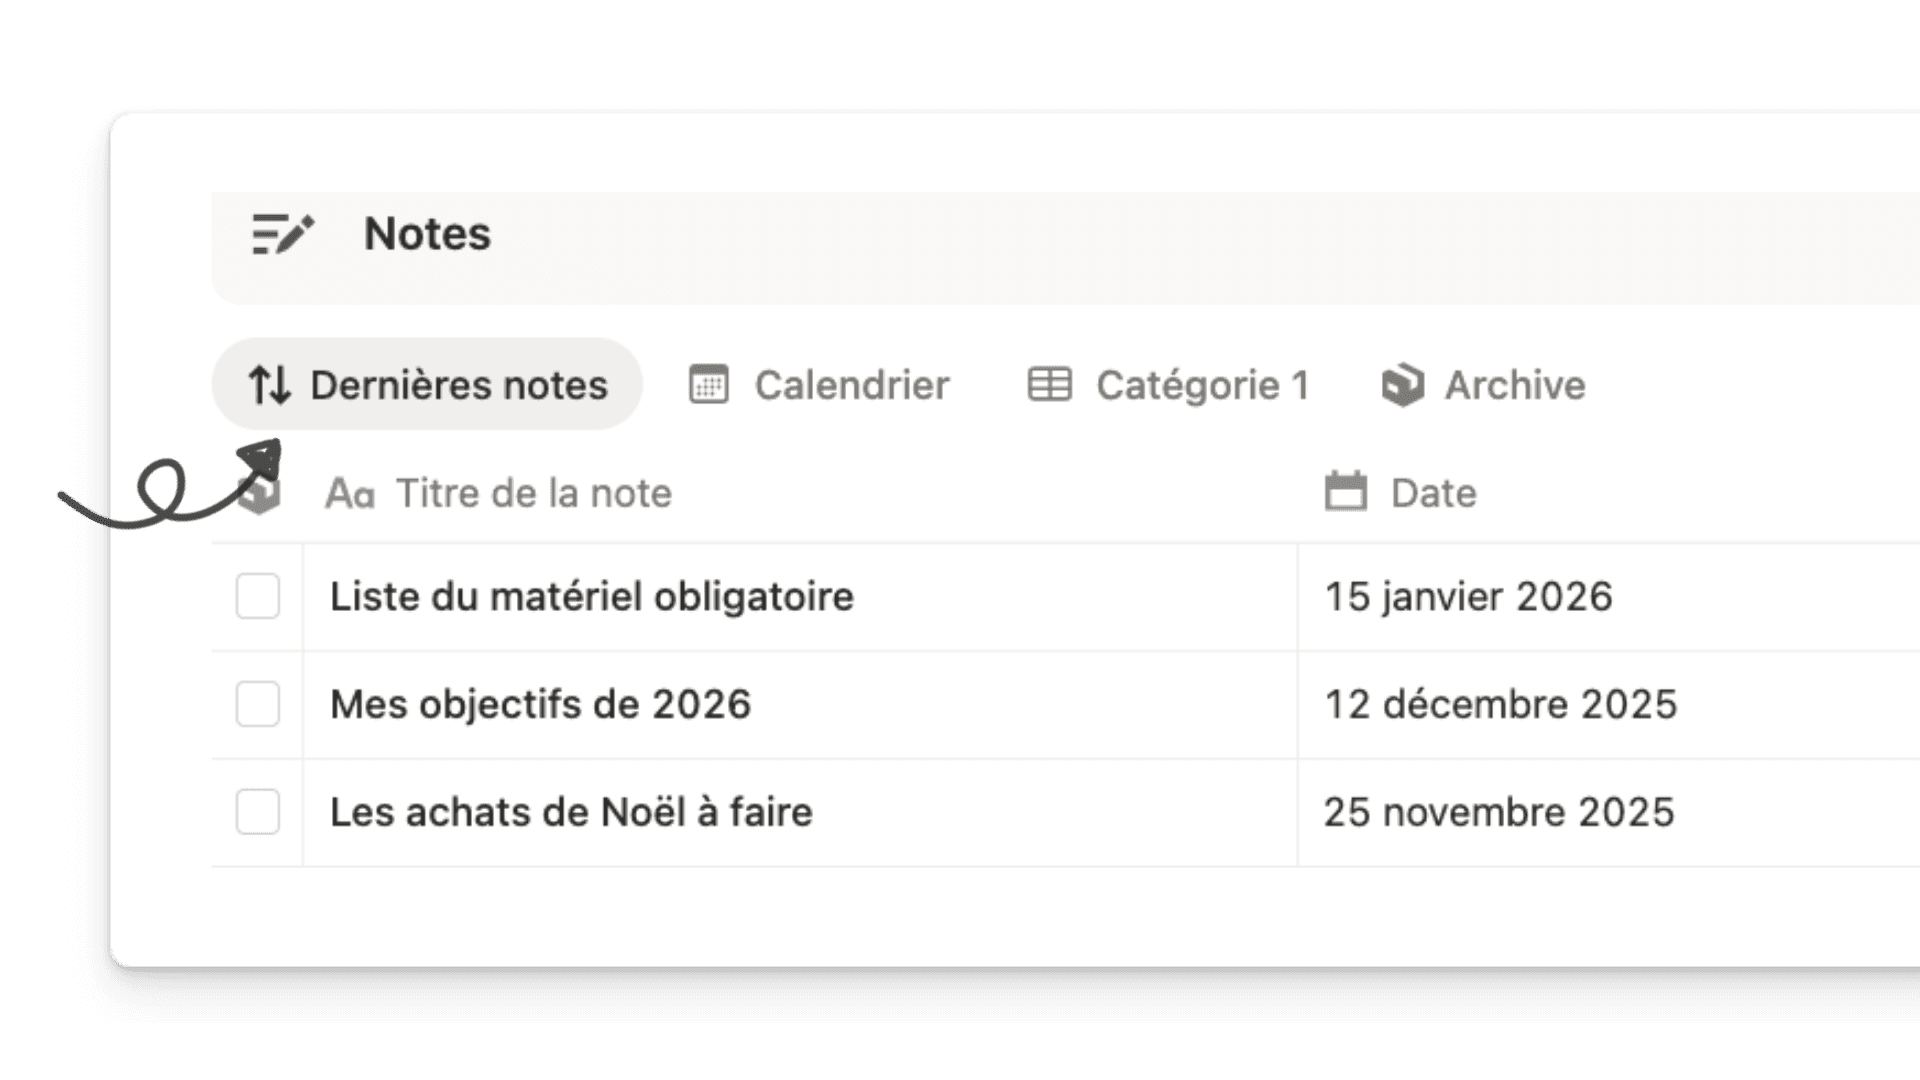The height and width of the screenshot is (1080, 1920).
Task: Open the Titre de la note column menu
Action: (534, 494)
